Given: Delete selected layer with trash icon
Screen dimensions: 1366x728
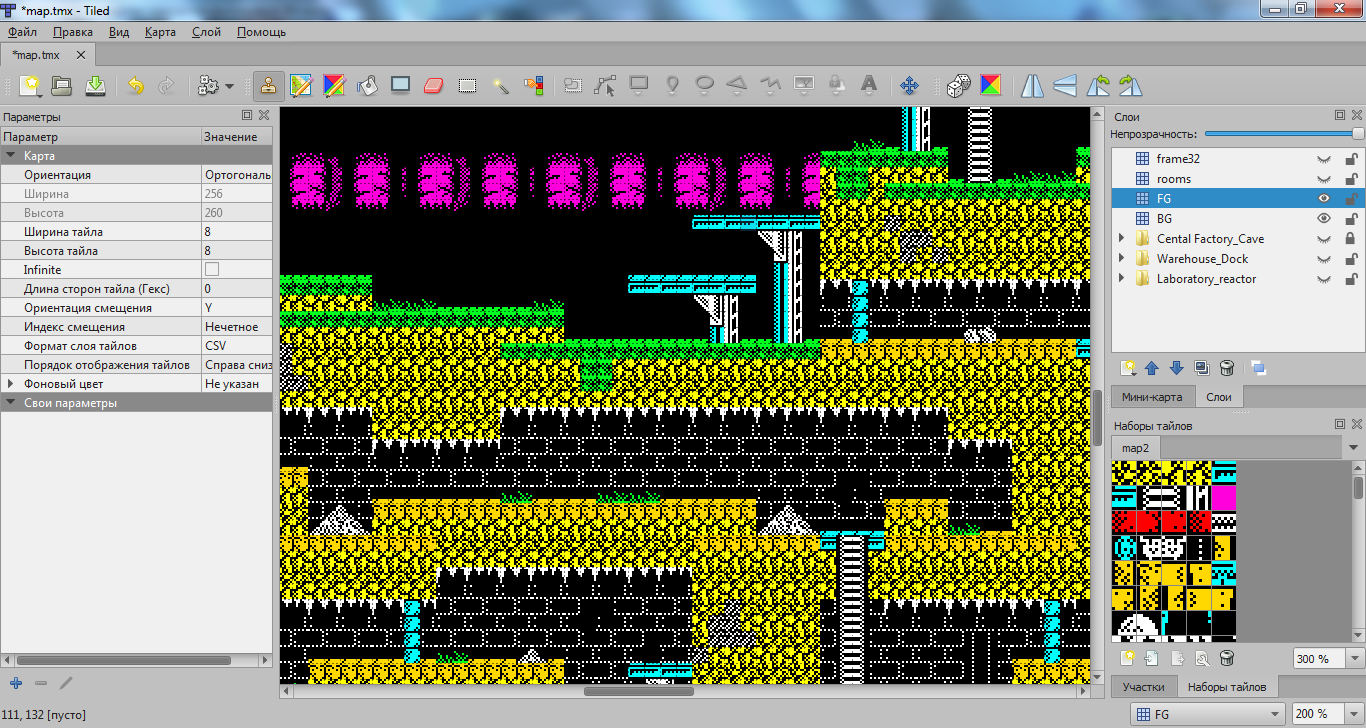Looking at the screenshot, I should 1228,368.
